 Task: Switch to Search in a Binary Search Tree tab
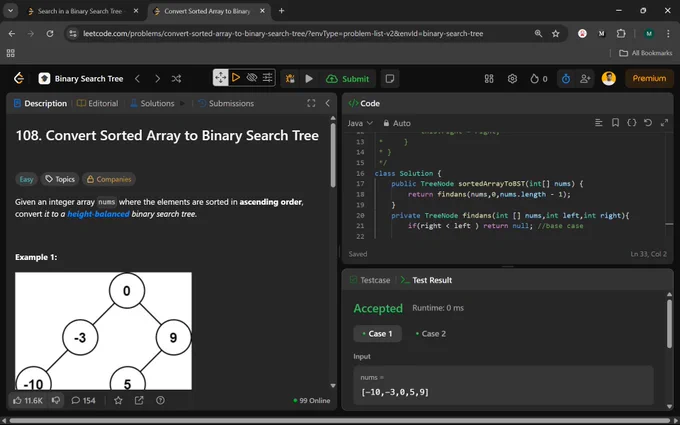80,11
